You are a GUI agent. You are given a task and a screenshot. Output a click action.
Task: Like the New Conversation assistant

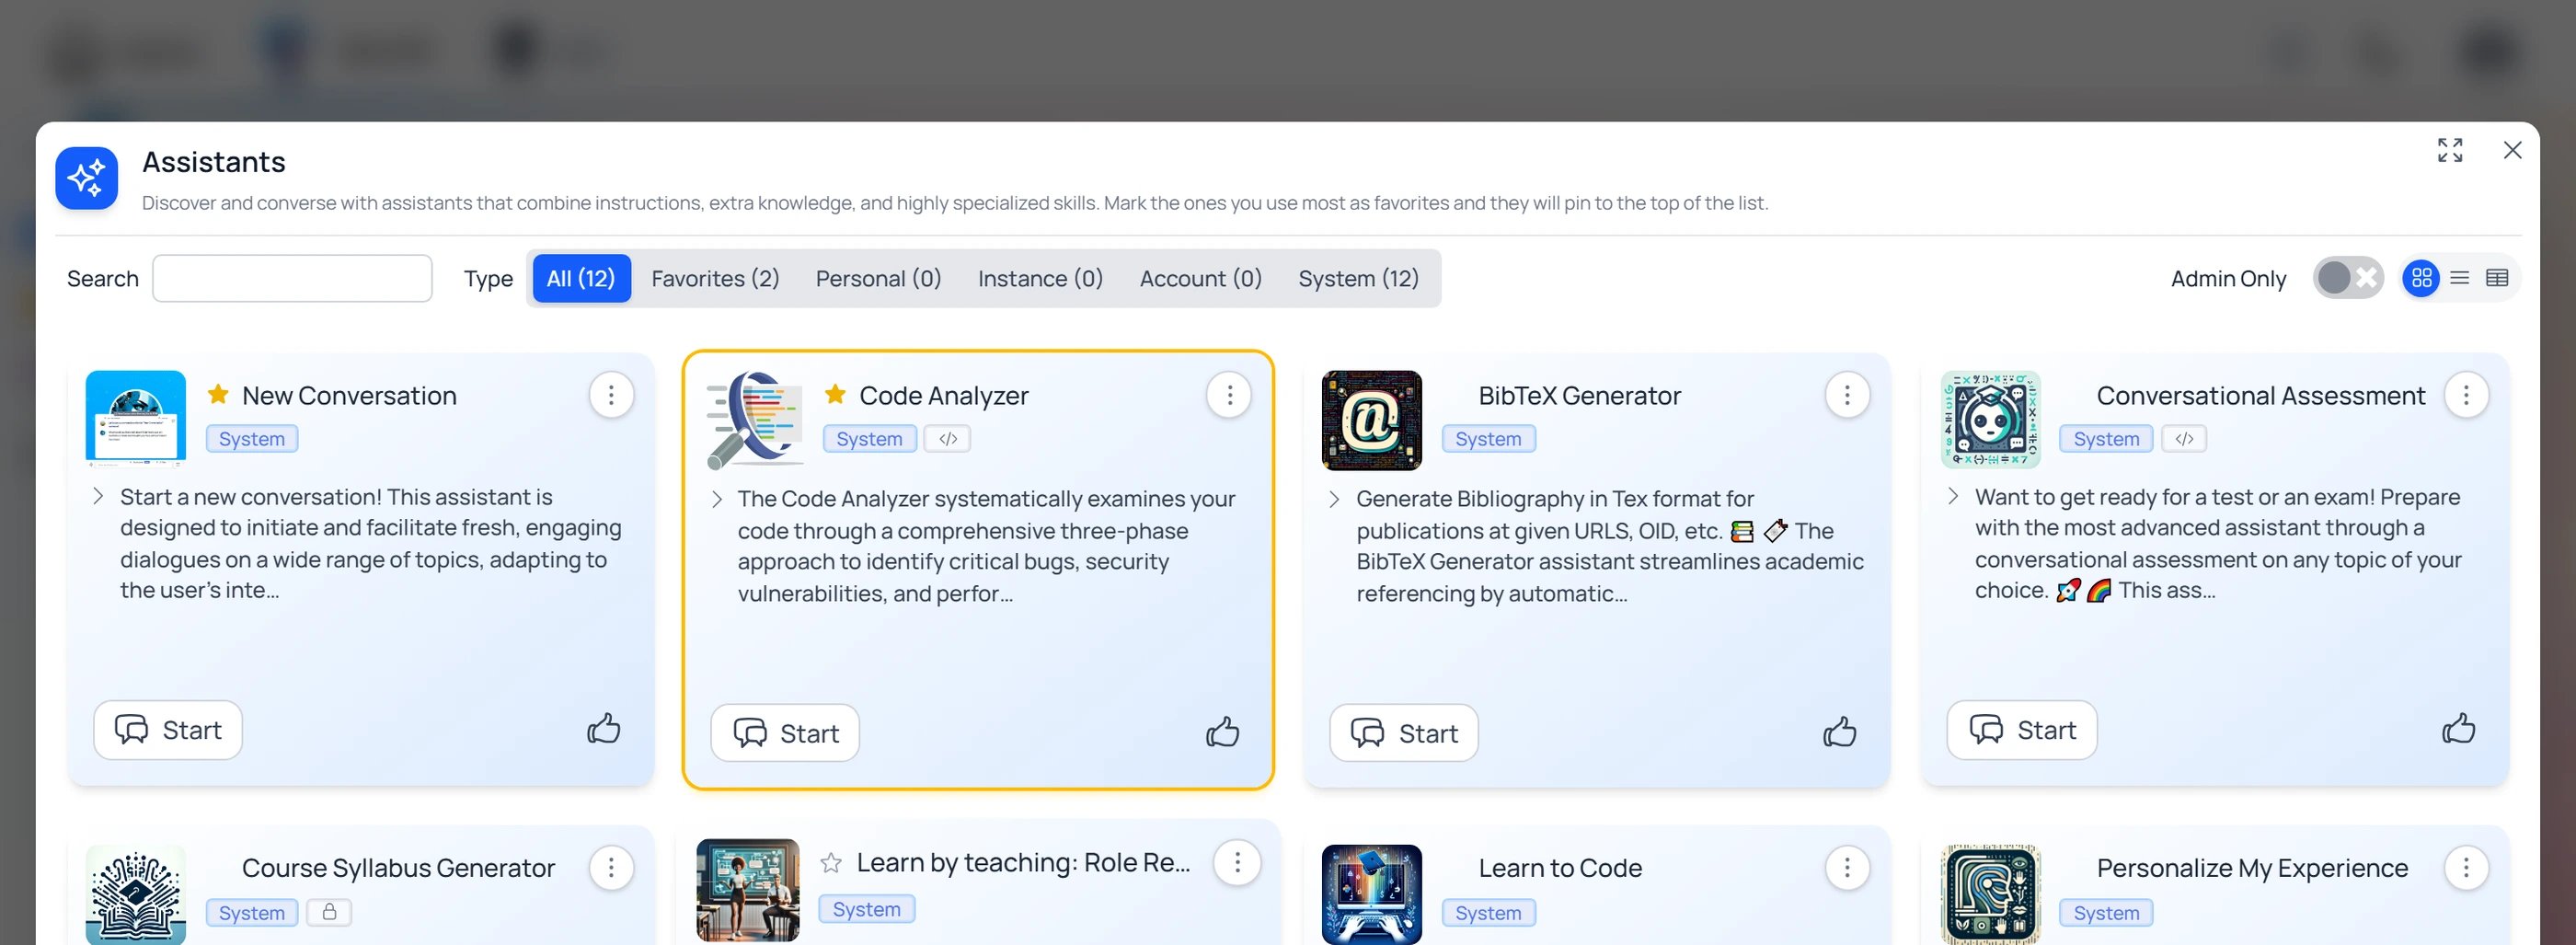click(604, 728)
